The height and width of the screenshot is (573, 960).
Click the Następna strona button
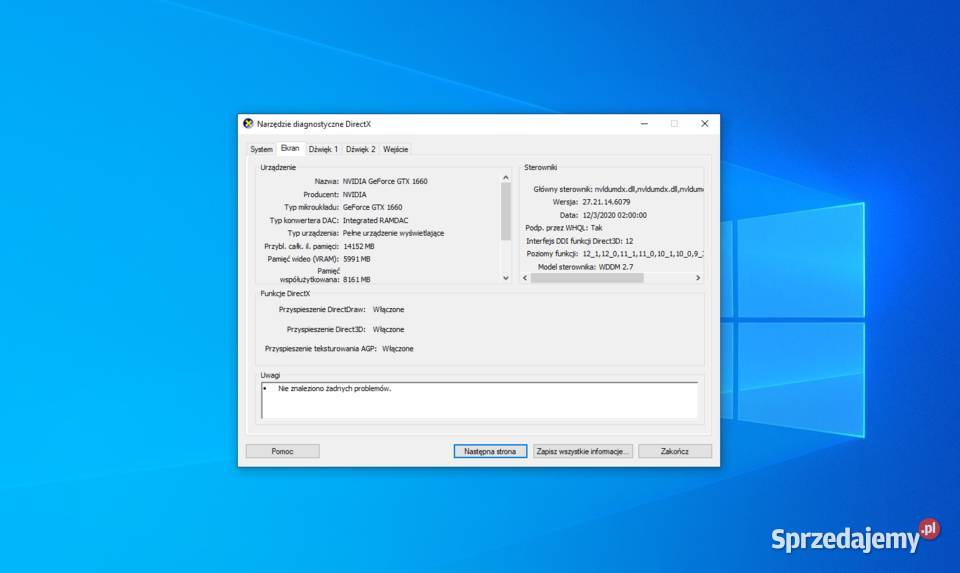tap(490, 451)
